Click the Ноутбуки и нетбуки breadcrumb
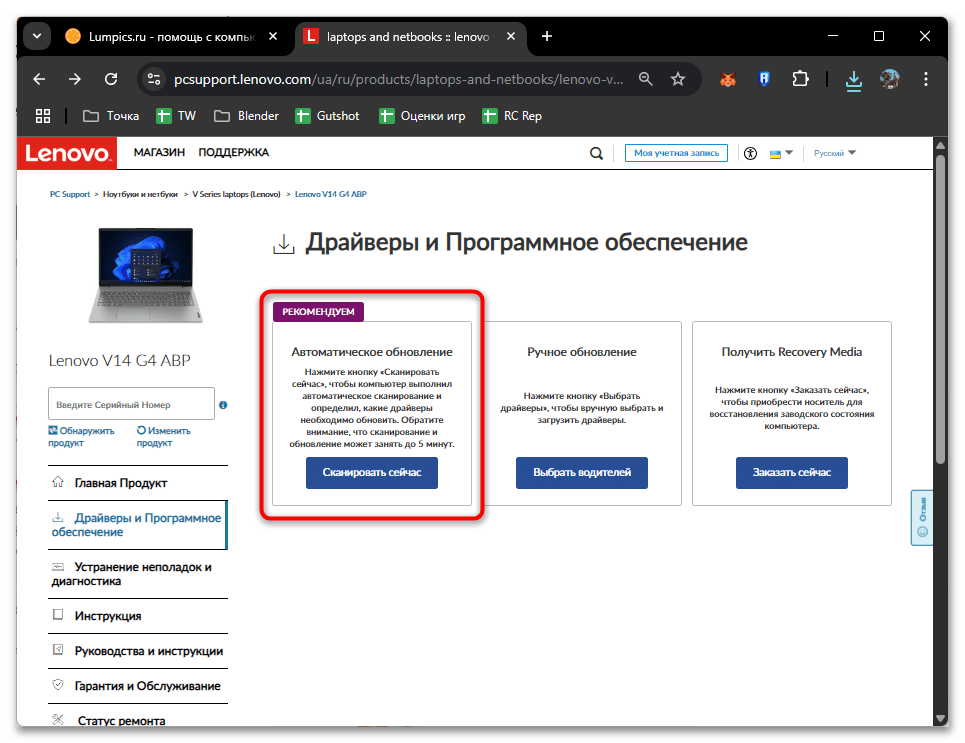The height and width of the screenshot is (743, 965). point(140,194)
